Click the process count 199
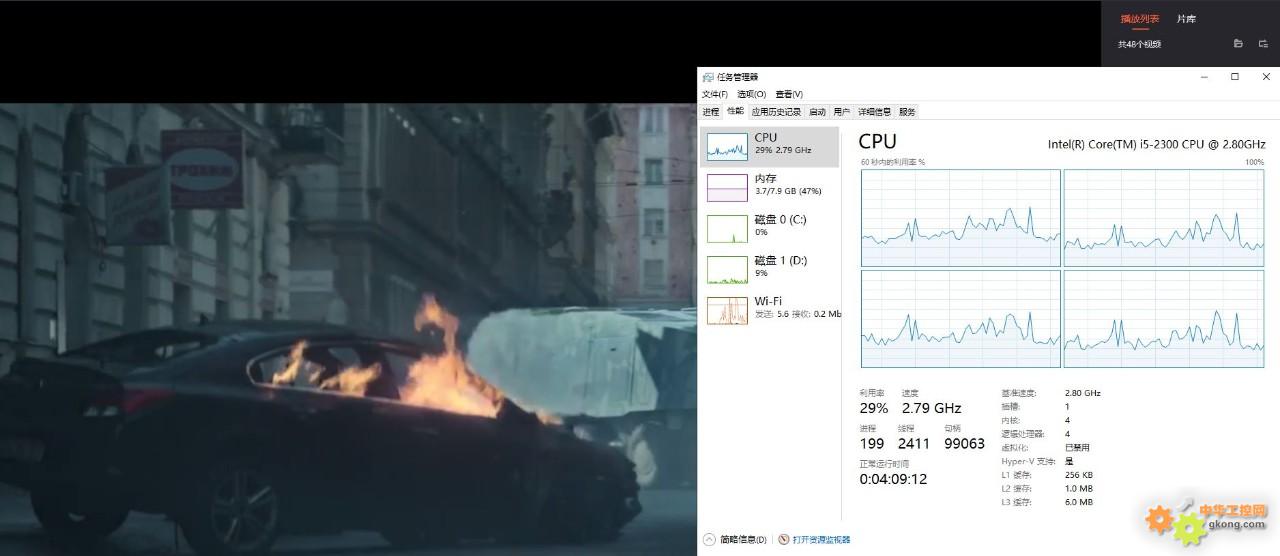This screenshot has height=556, width=1280. [872, 443]
